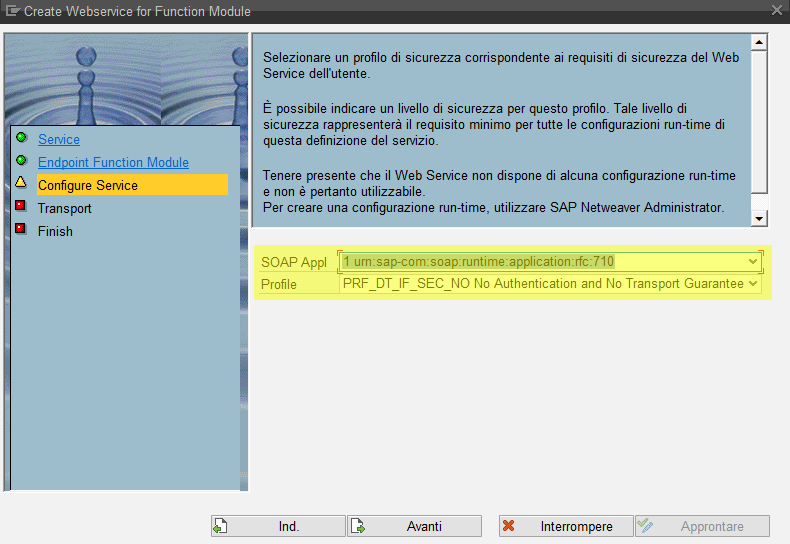This screenshot has height=544, width=790.
Task: Click the yellow warning triangle beside Configure Service
Action: click(21, 182)
